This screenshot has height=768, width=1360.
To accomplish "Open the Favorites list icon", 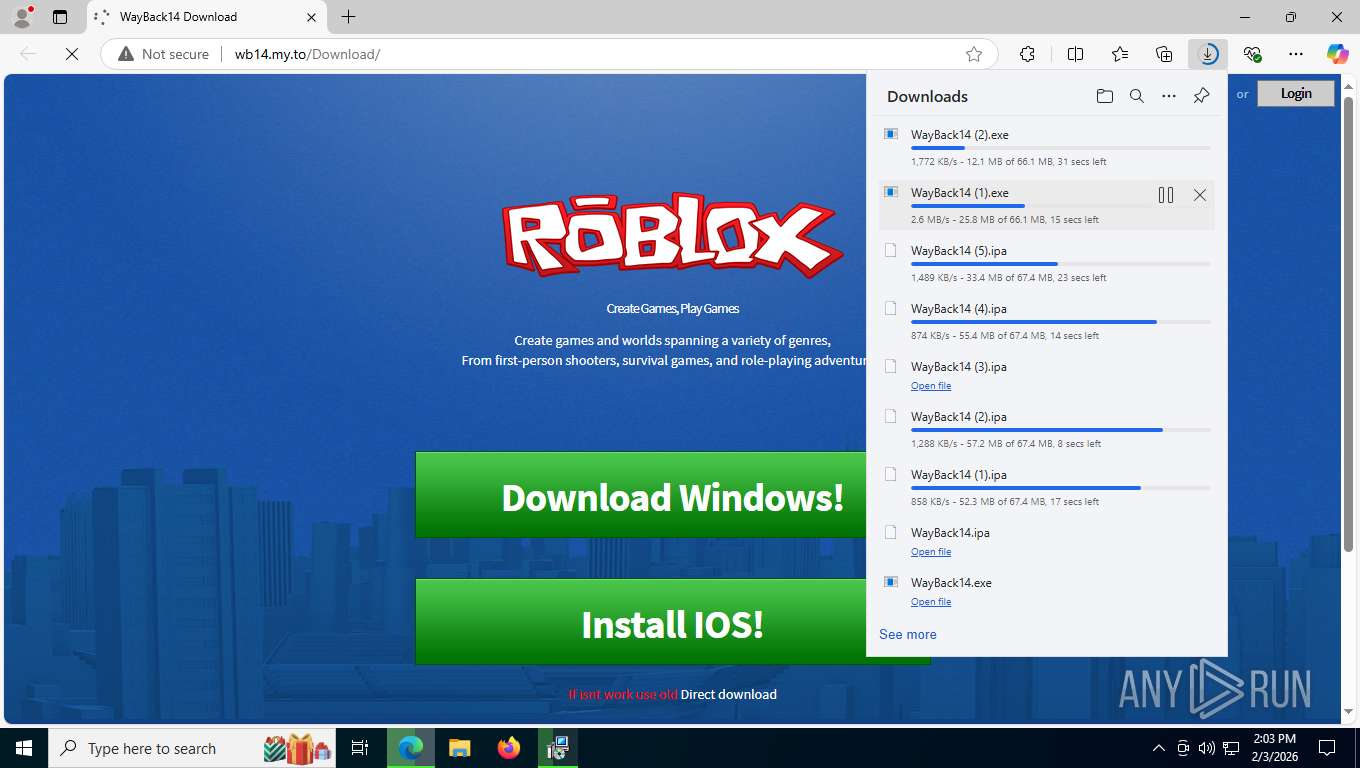I will tap(1120, 54).
